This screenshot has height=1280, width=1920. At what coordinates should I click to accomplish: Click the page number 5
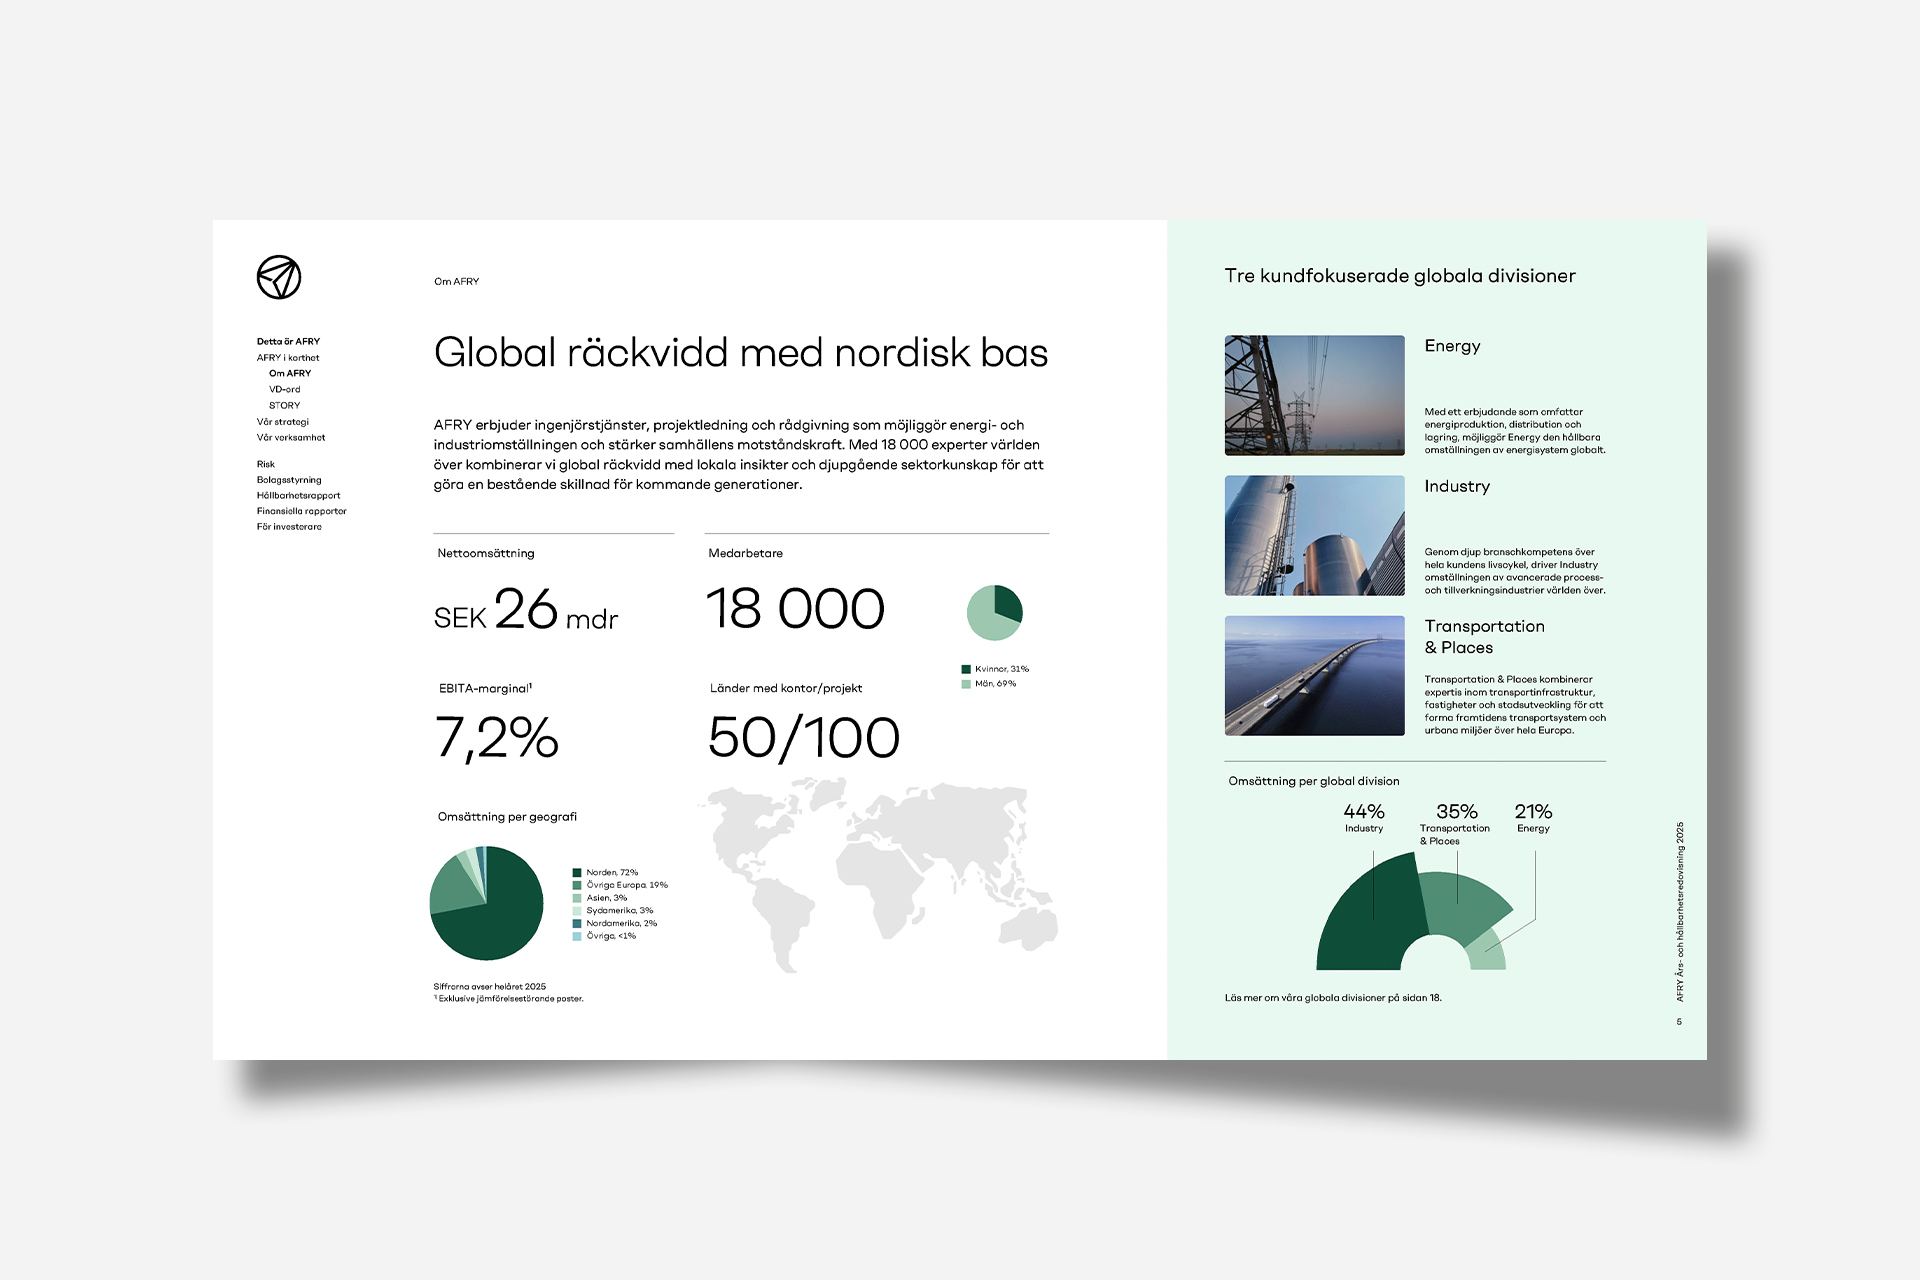[1680, 1022]
